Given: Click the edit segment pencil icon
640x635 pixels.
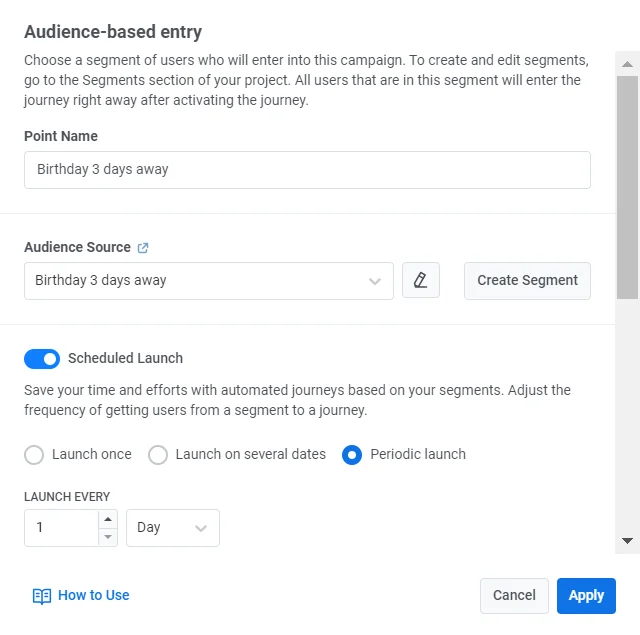Looking at the screenshot, I should 421,281.
